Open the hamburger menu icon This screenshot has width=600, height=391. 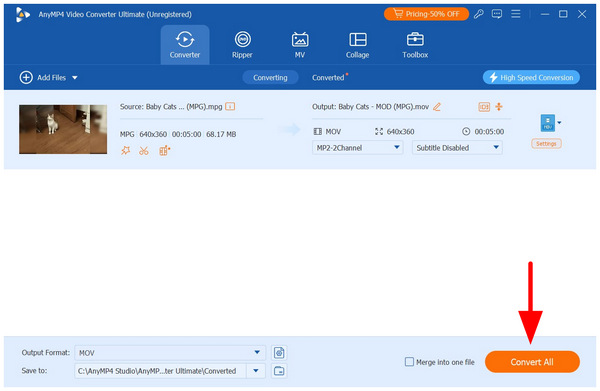coord(516,14)
